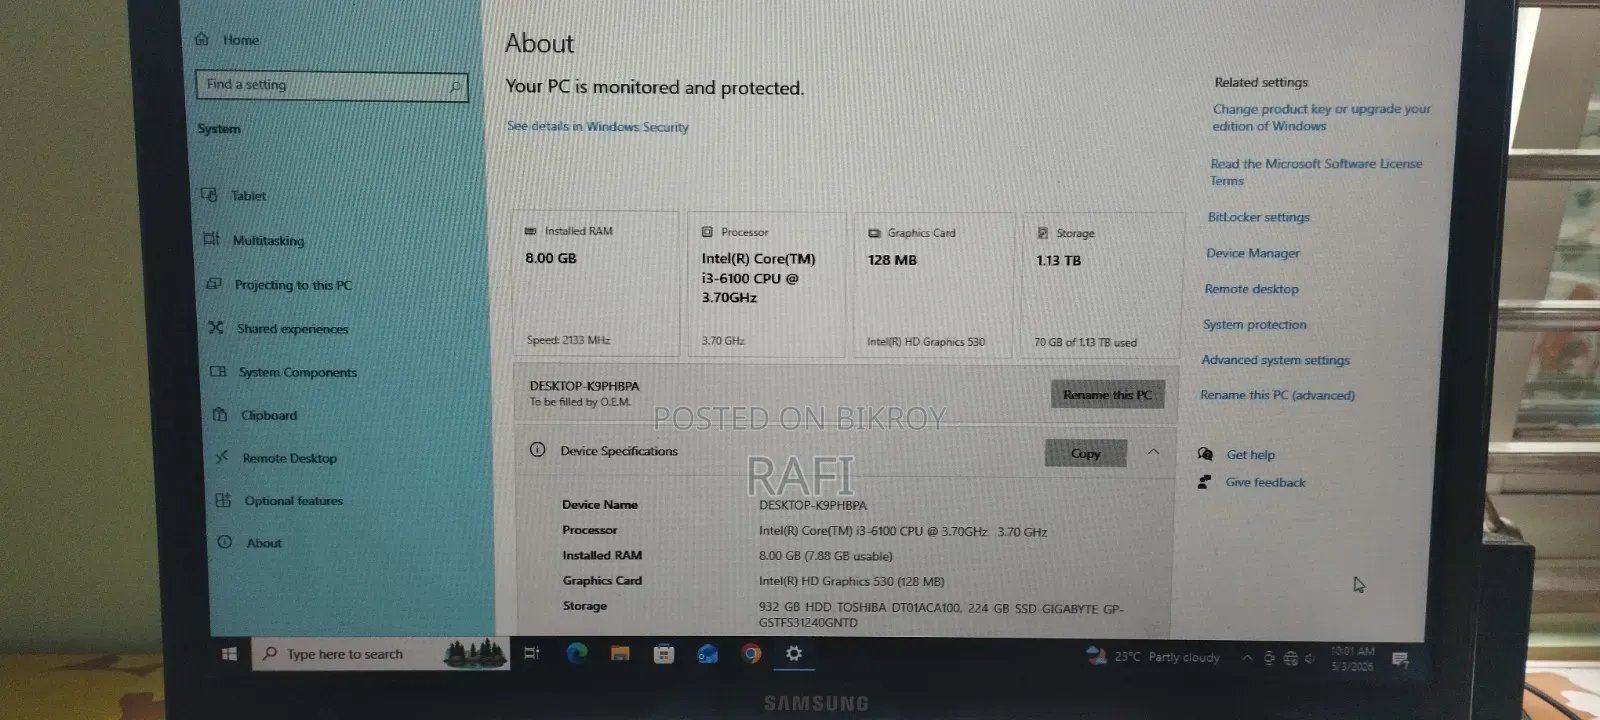Click the Device Specifications info icon
This screenshot has height=720, width=1600.
pyautogui.click(x=537, y=450)
